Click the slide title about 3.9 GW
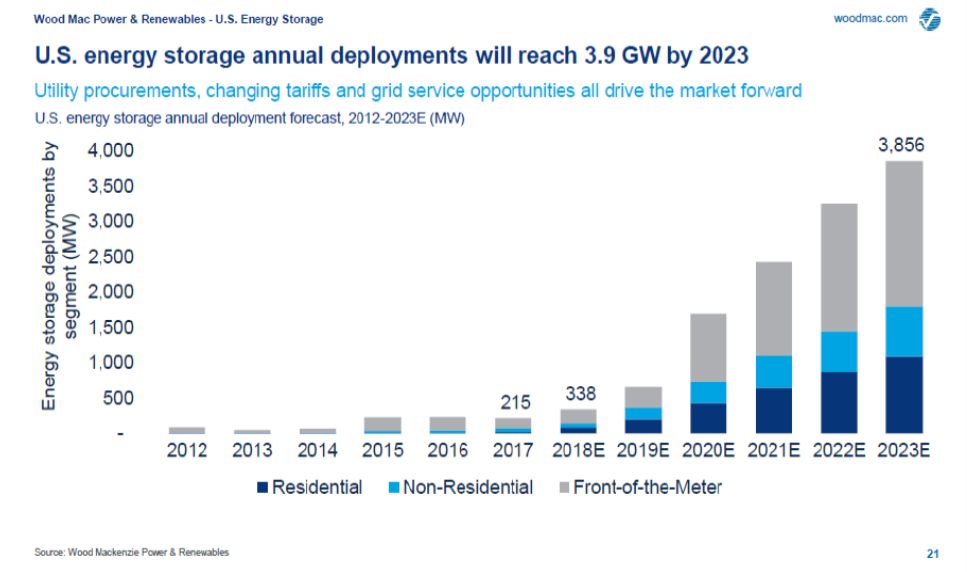 click(392, 55)
